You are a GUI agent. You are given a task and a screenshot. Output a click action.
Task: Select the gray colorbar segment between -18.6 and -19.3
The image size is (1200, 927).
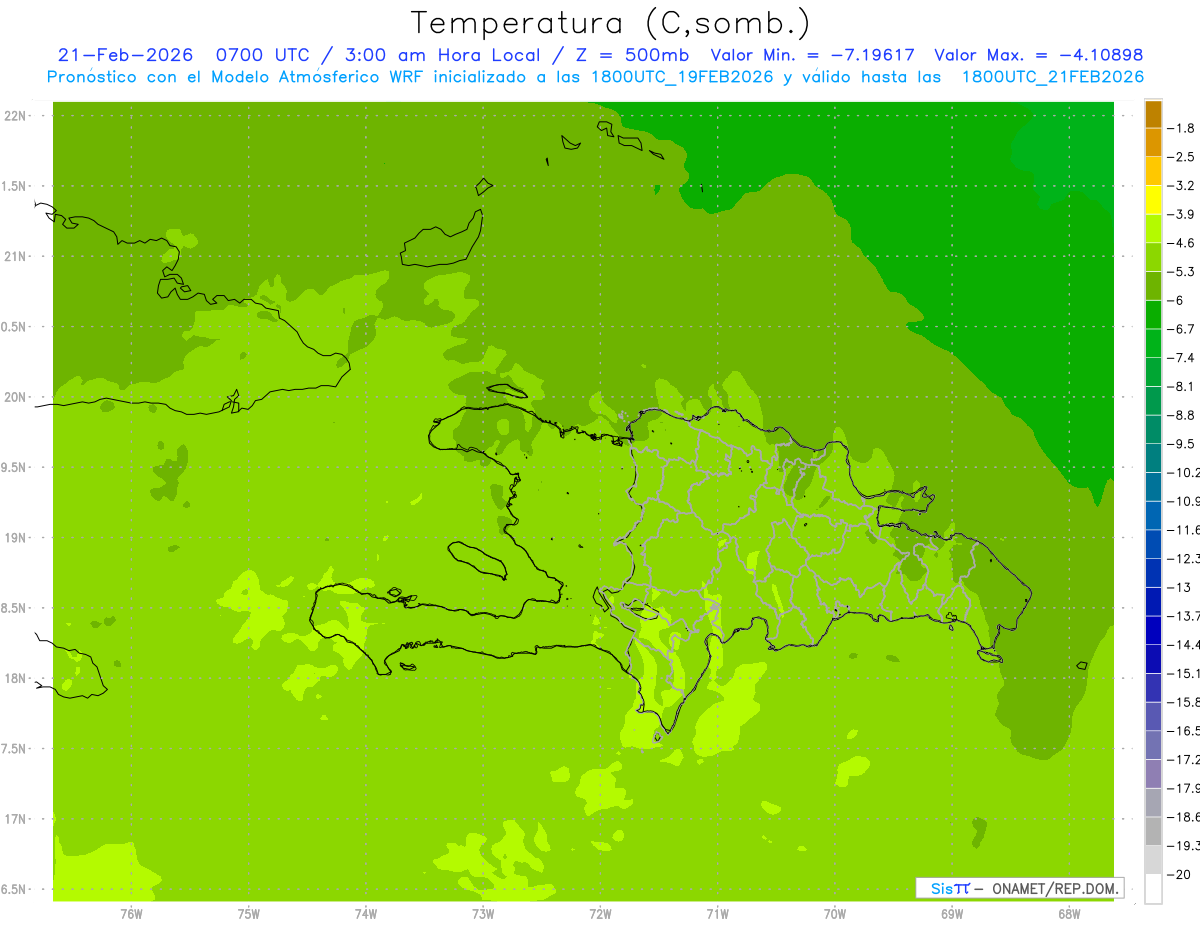tap(1153, 832)
